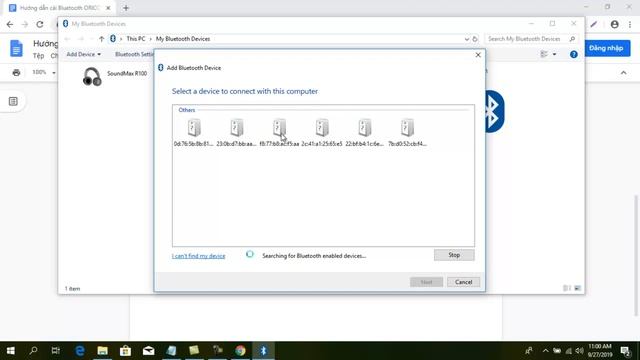Select the SoundMax R100 headphones device
The height and width of the screenshot is (360, 640).
[114, 76]
